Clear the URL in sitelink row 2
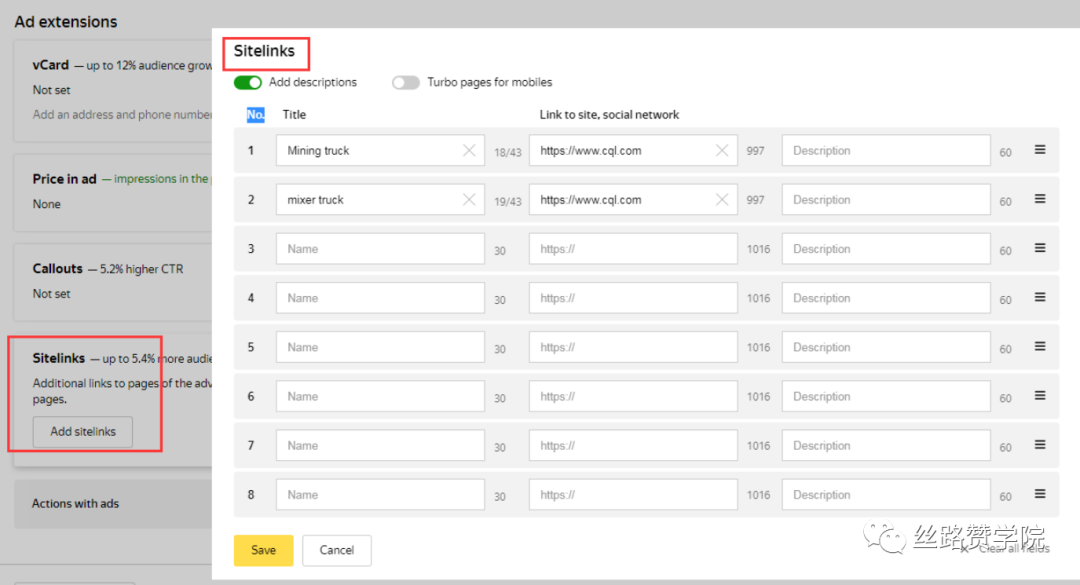The image size is (1080, 585). click(x=724, y=199)
